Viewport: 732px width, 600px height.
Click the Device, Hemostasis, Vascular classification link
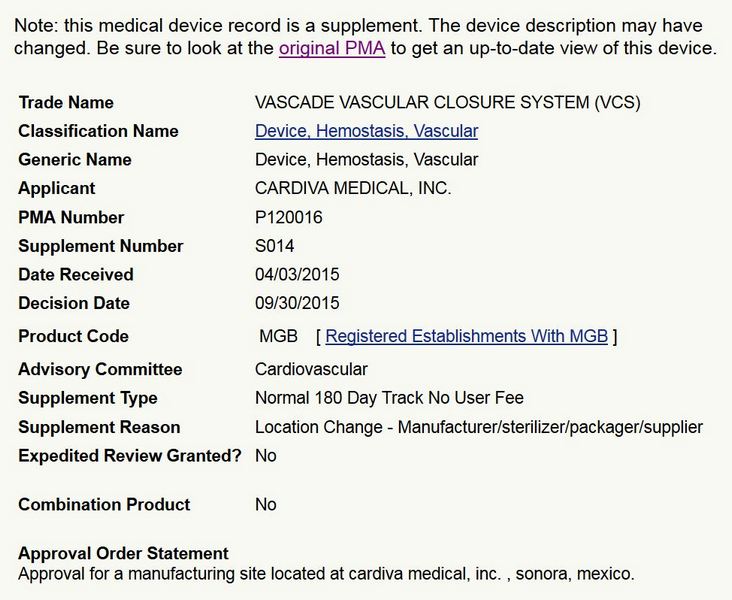tap(366, 131)
